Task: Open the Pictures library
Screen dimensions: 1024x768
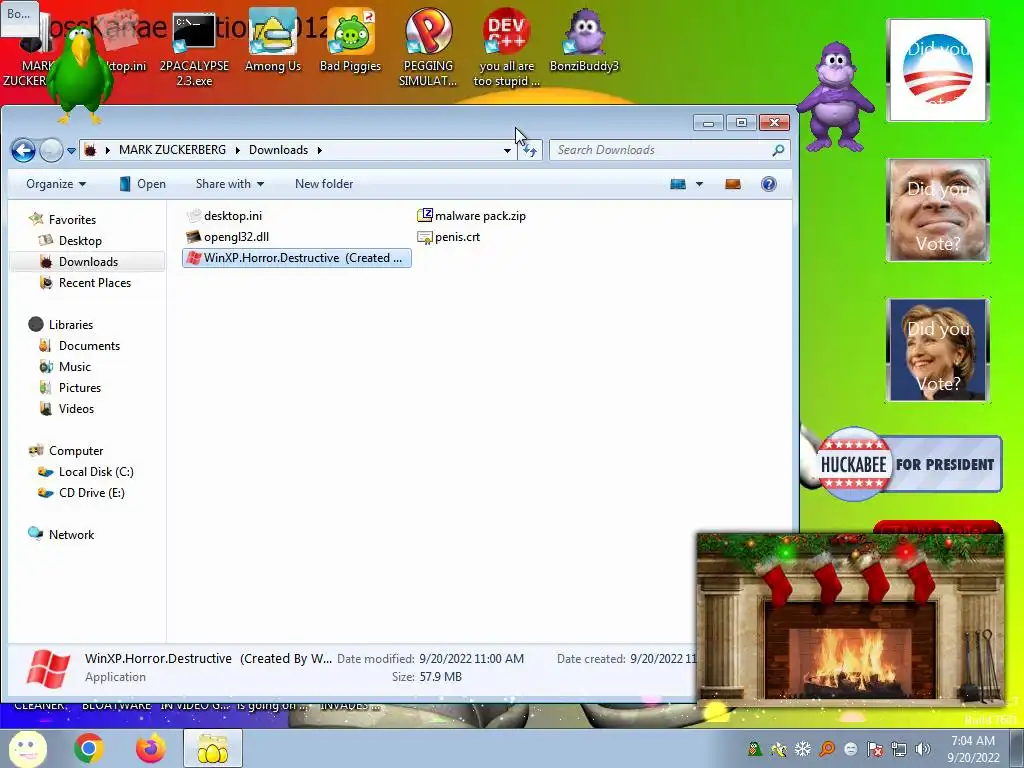Action: point(80,388)
